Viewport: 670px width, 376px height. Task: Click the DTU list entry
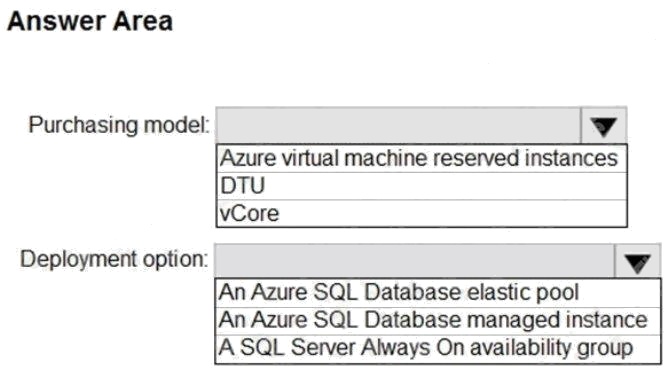click(422, 186)
